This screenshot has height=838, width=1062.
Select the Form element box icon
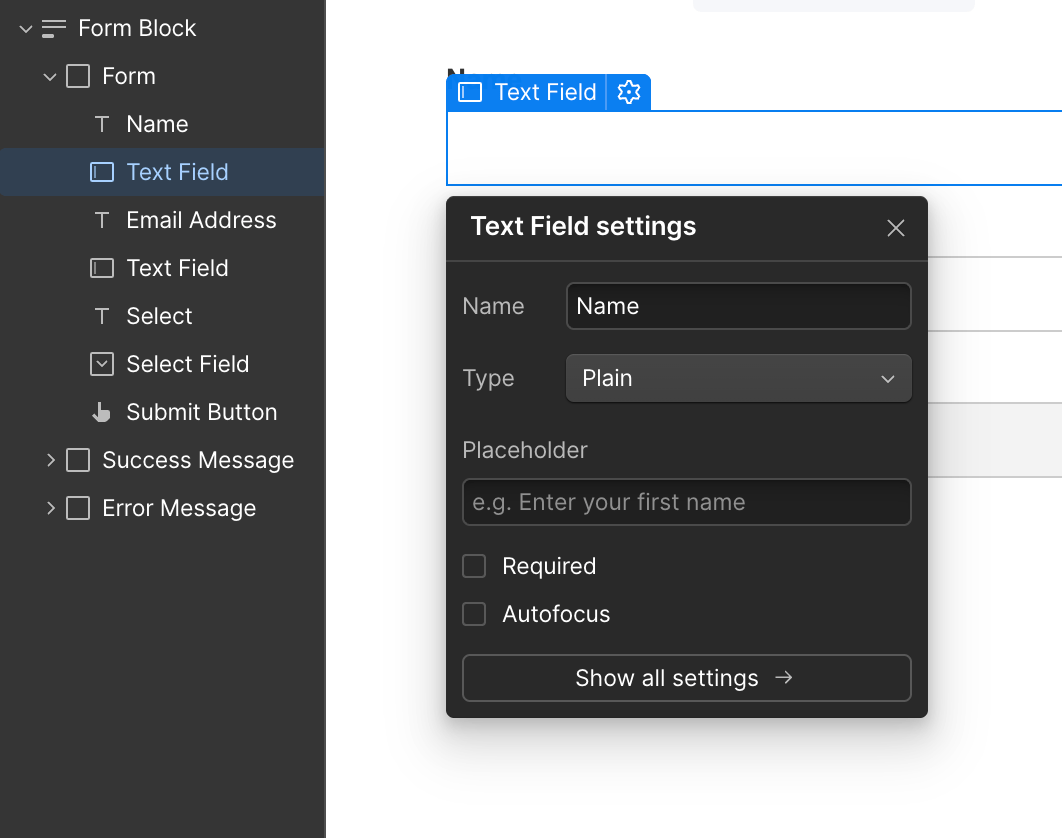click(x=78, y=76)
